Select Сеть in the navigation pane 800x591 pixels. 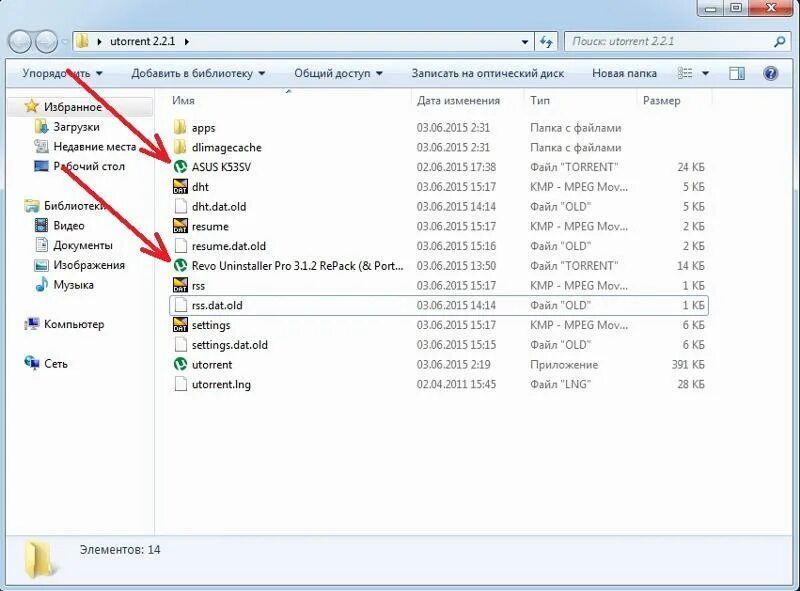(56, 364)
